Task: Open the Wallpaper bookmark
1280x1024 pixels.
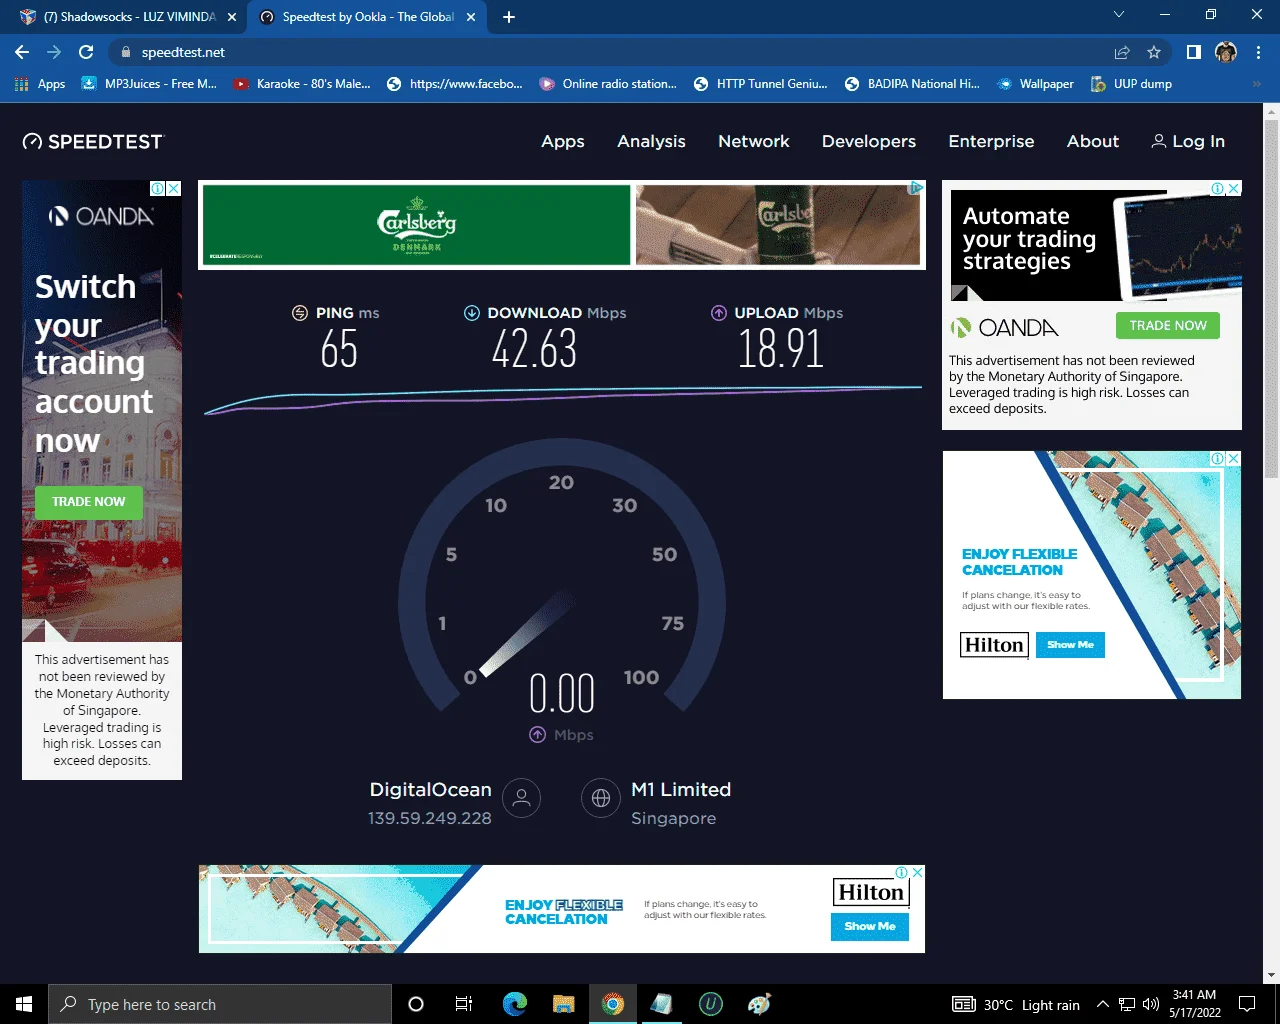Action: click(x=1035, y=84)
